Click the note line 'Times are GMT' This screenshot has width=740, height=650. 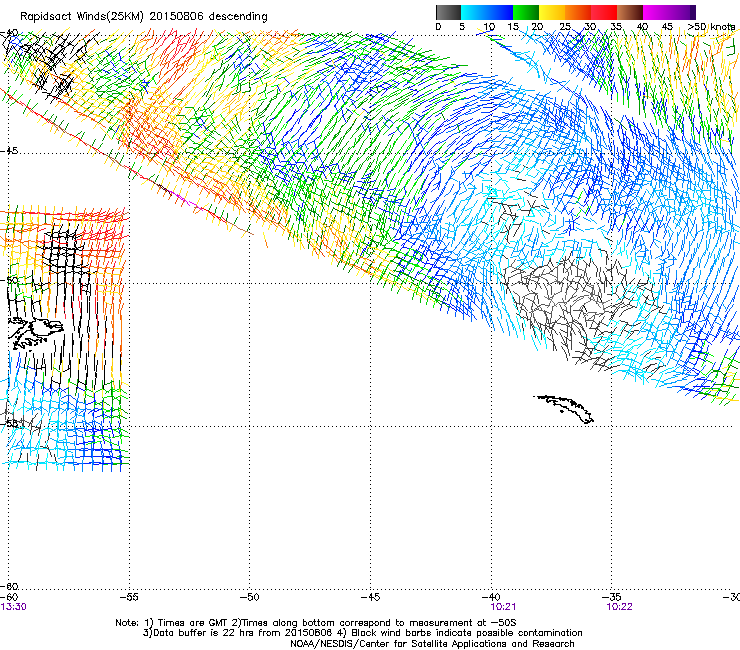193,623
